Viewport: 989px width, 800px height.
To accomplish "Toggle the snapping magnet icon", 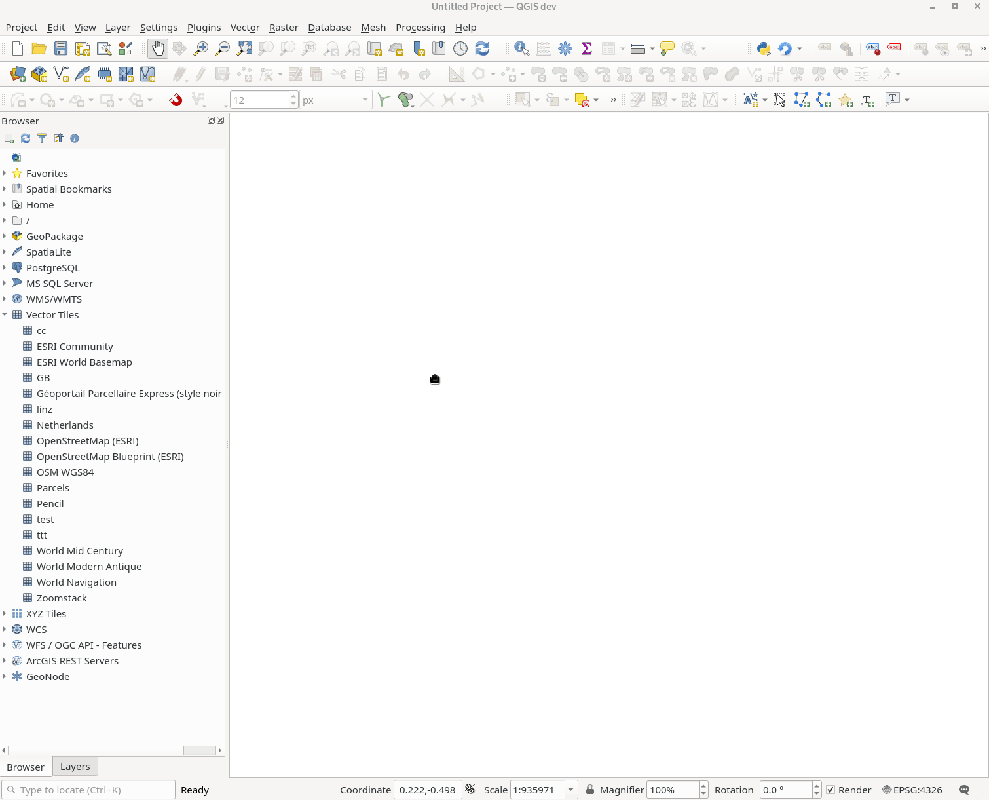I will (176, 100).
